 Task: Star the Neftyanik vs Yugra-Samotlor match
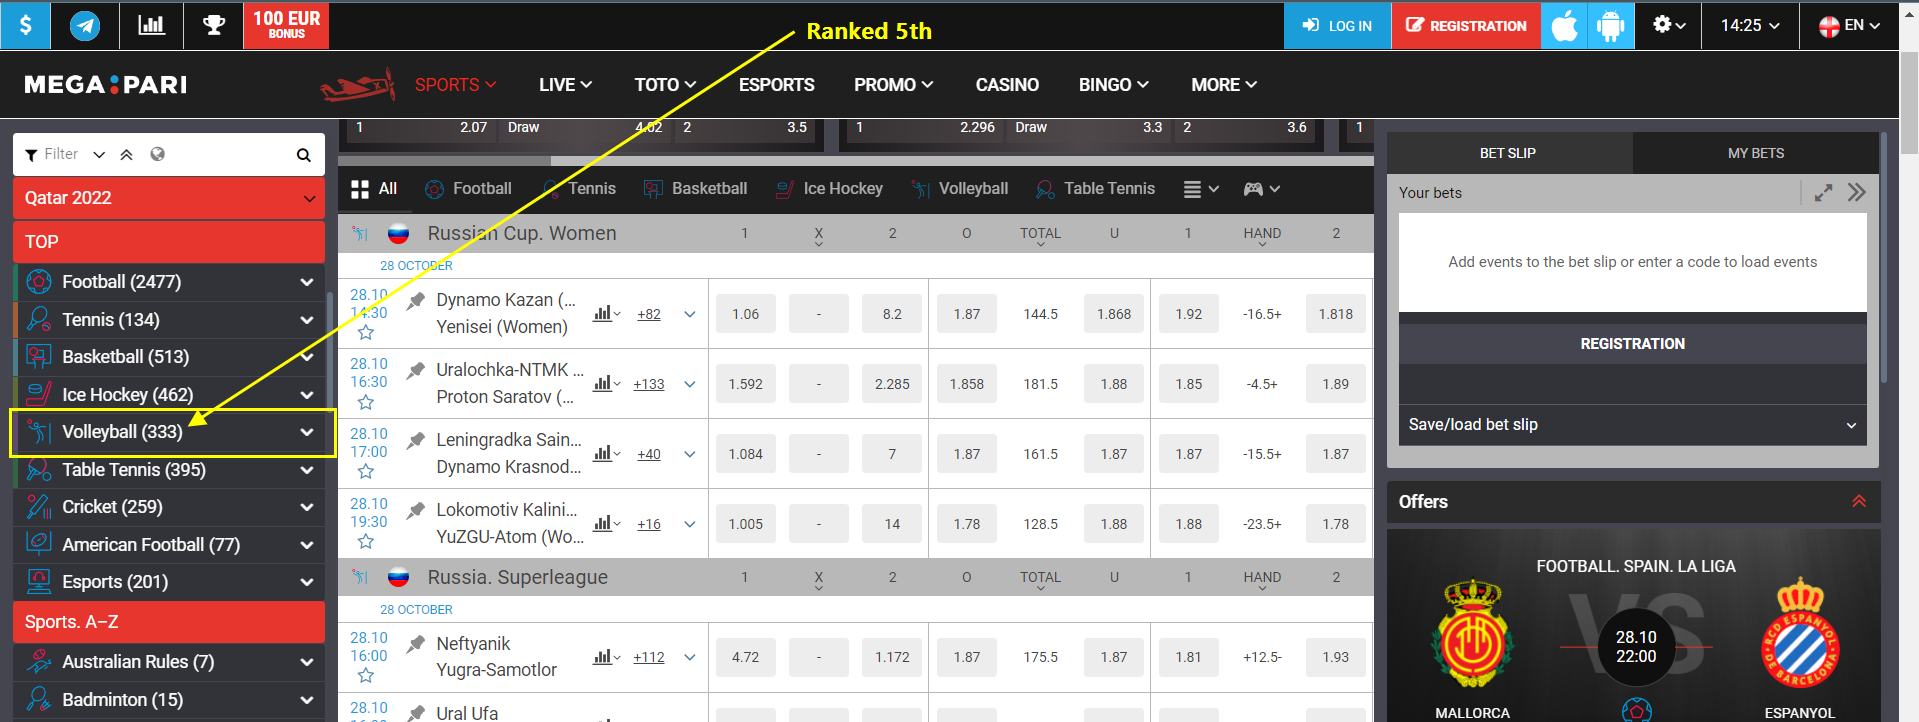[366, 675]
